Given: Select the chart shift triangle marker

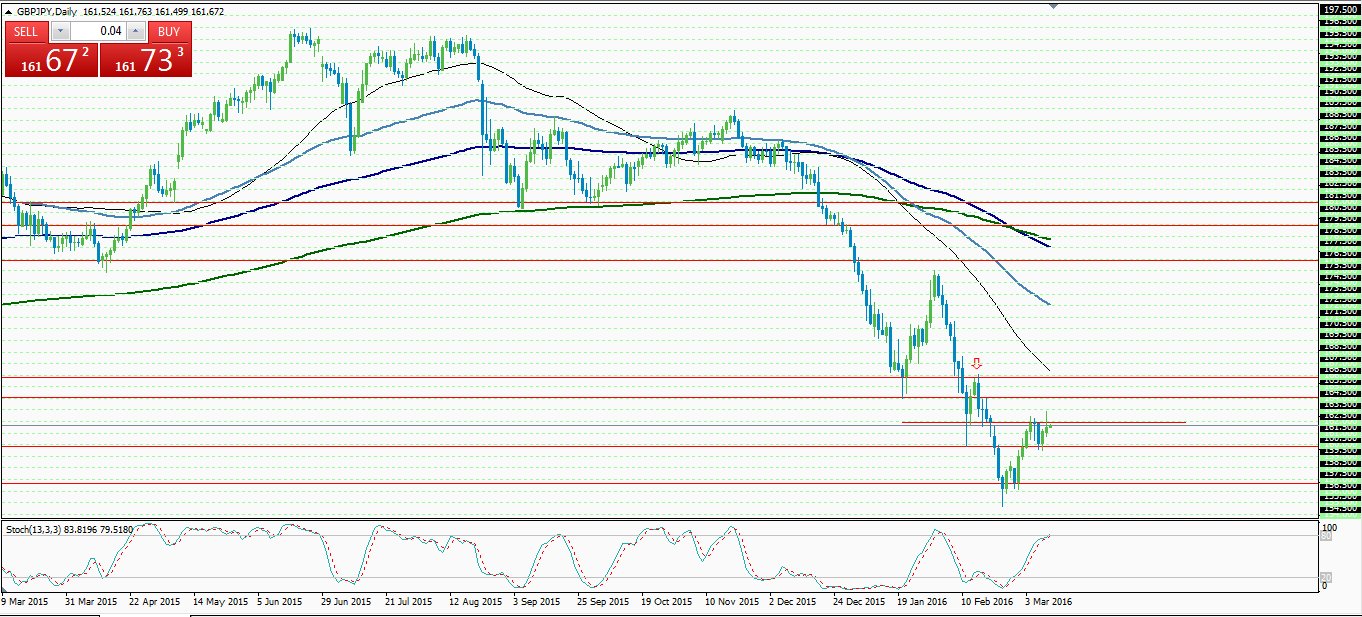Looking at the screenshot, I should (x=1052, y=6).
